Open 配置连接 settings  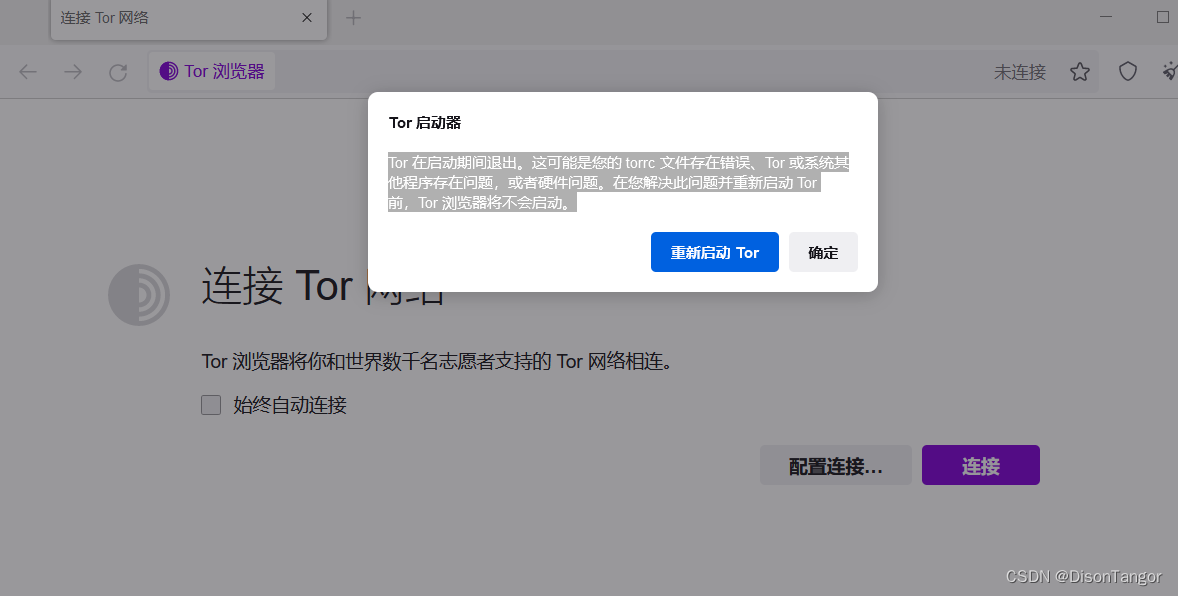pyautogui.click(x=836, y=465)
